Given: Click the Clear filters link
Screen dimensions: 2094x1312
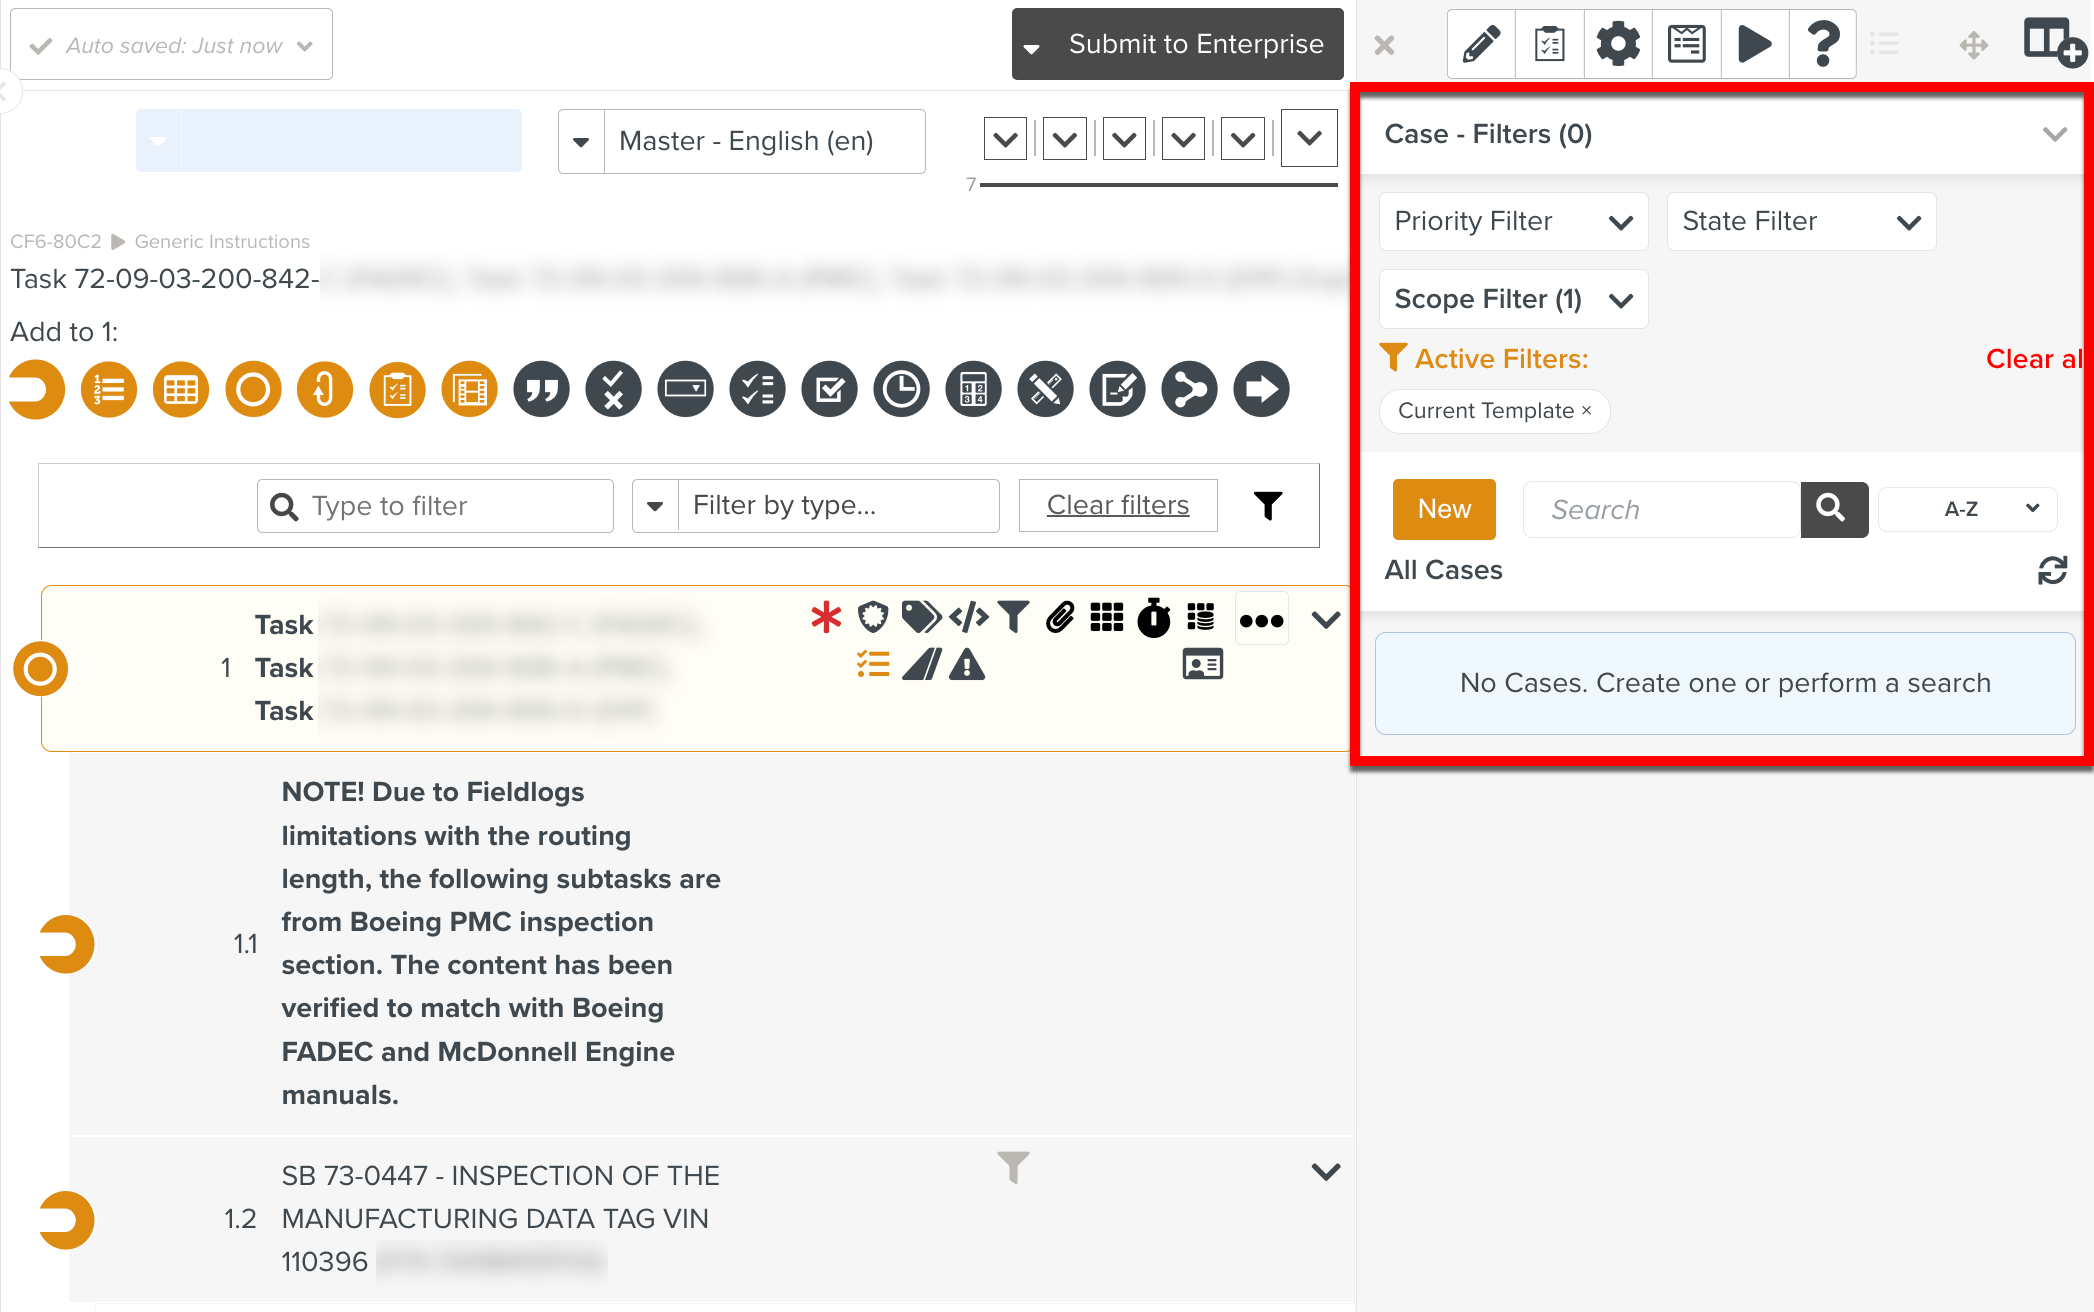Looking at the screenshot, I should point(1117,505).
